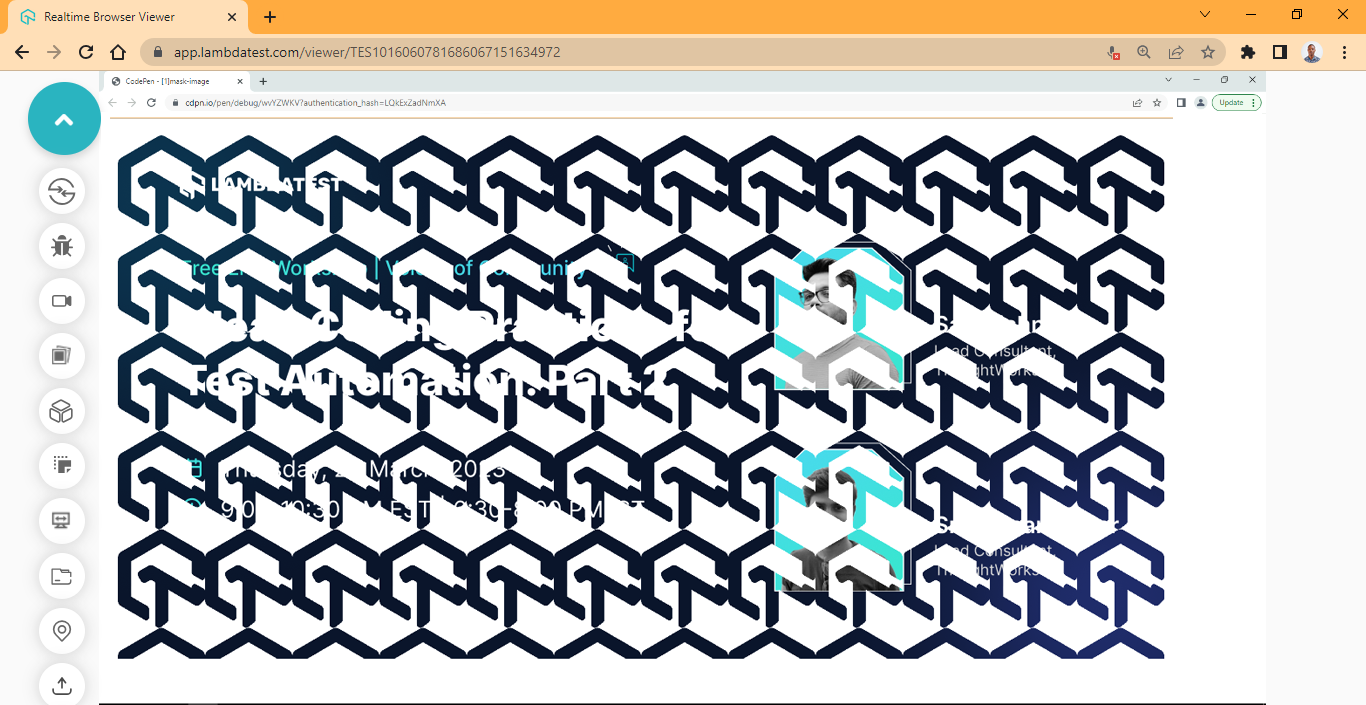Open the outer Chrome three-dot menu
The image size is (1366, 705).
[1345, 52]
